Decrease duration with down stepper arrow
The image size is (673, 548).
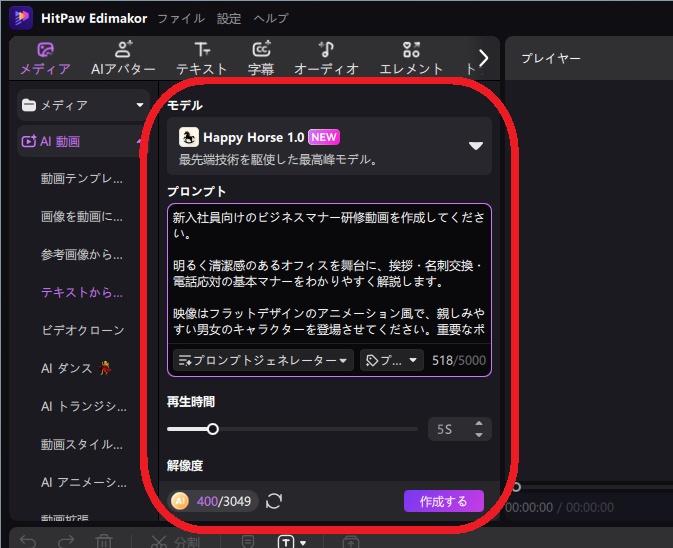tap(479, 435)
